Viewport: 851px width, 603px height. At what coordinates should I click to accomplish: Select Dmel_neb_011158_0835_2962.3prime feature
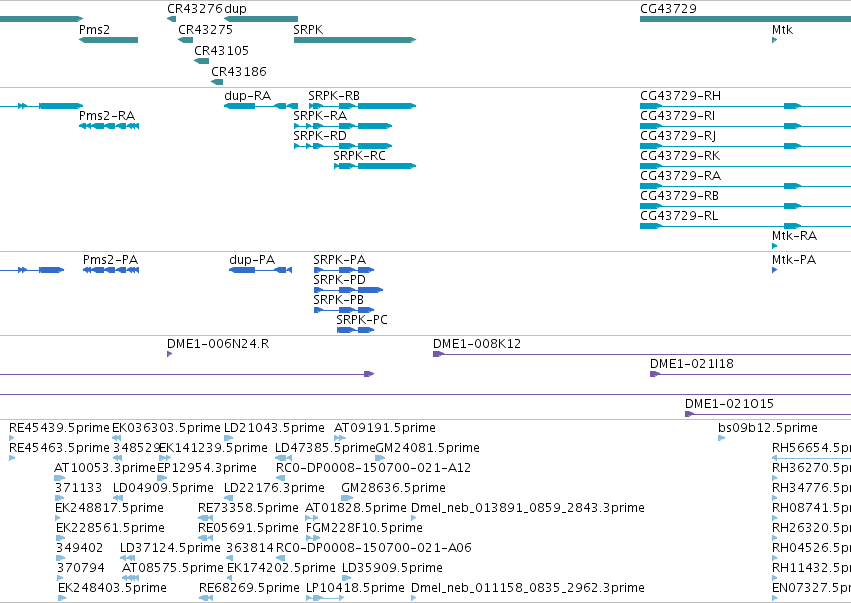coord(414,598)
